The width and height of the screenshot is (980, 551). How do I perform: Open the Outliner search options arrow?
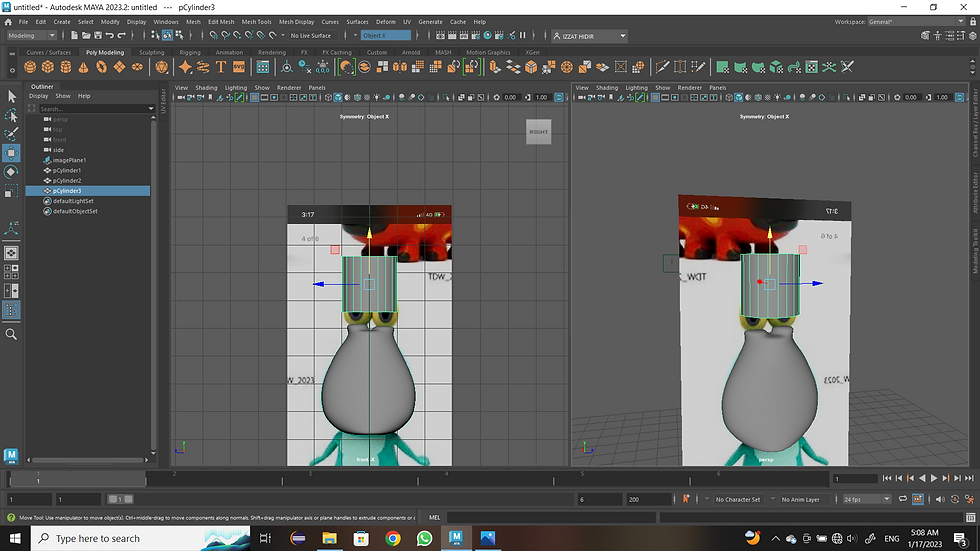point(151,109)
